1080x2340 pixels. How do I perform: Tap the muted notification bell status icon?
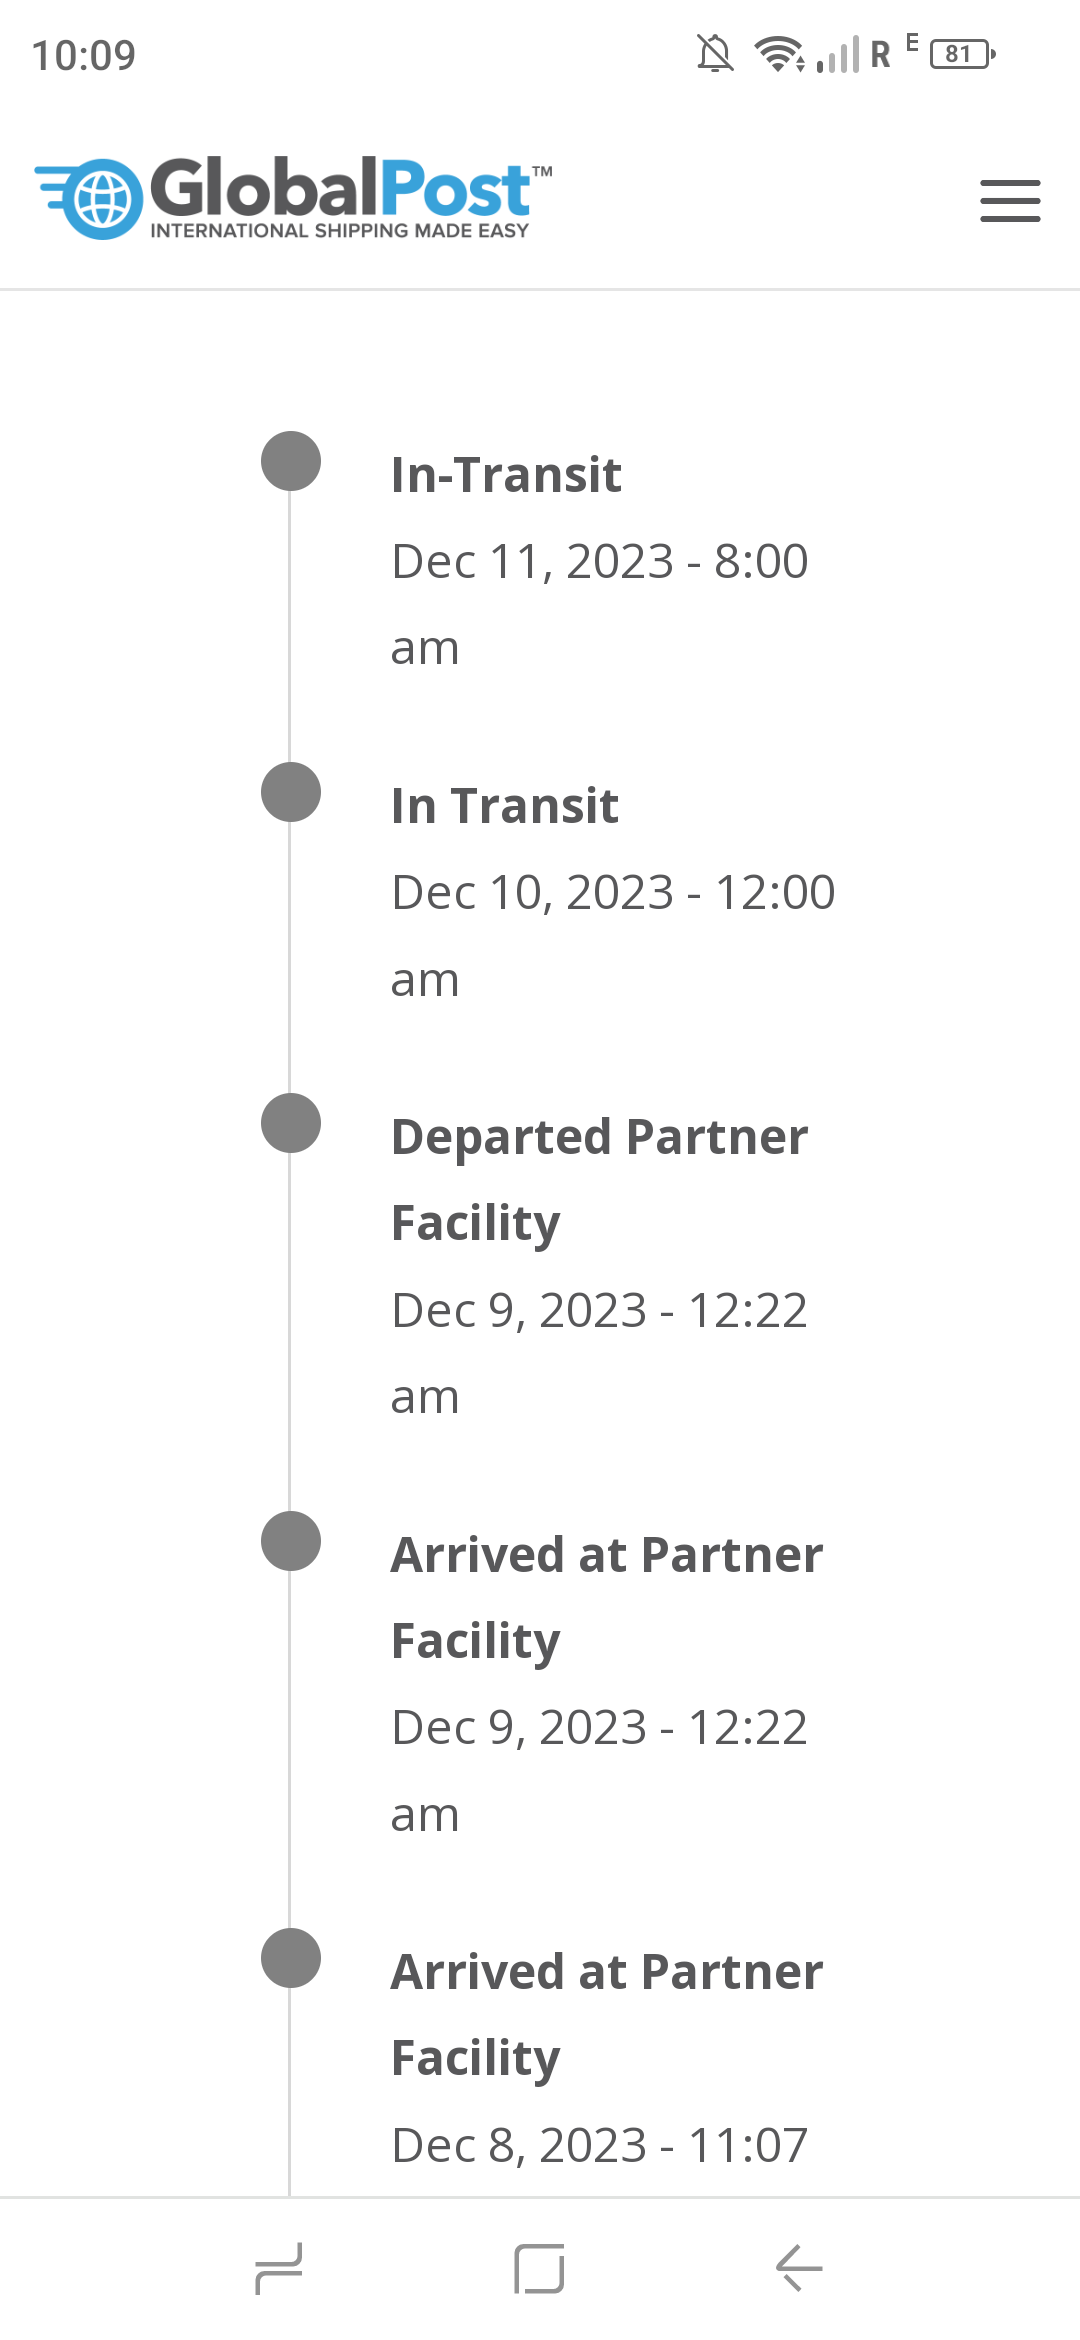pos(715,54)
